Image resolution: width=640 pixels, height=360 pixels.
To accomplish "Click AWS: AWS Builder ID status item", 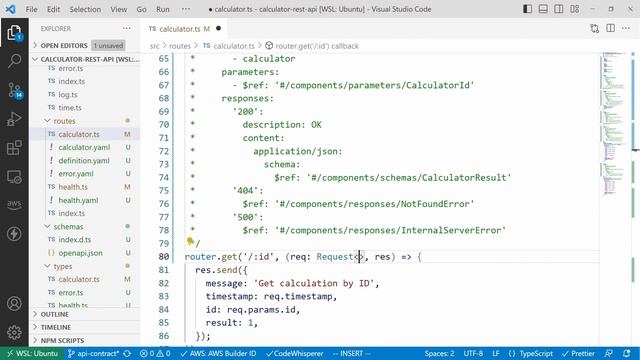I will [218, 353].
